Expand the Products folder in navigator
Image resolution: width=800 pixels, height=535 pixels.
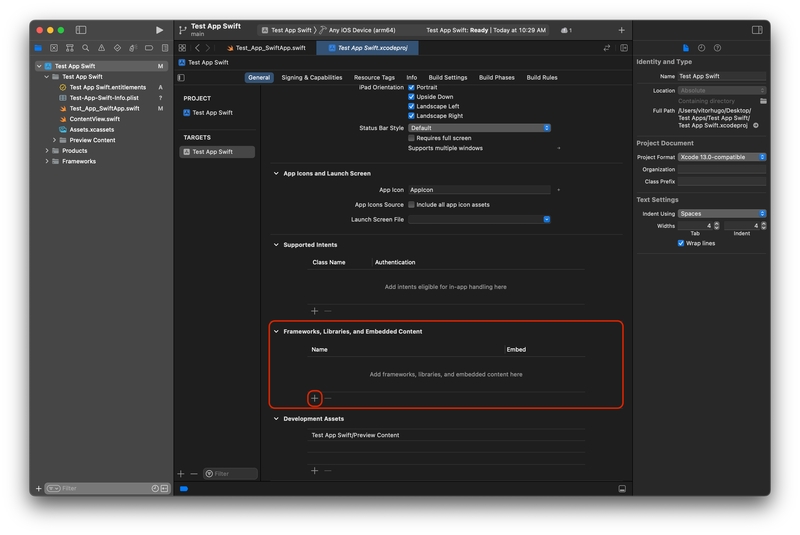[47, 151]
